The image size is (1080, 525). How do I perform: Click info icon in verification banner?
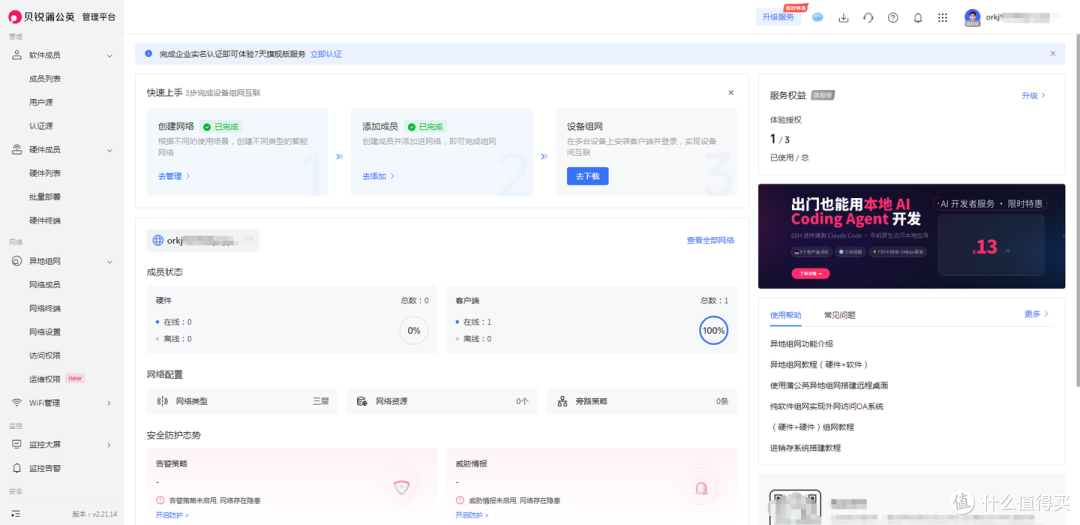[x=148, y=53]
